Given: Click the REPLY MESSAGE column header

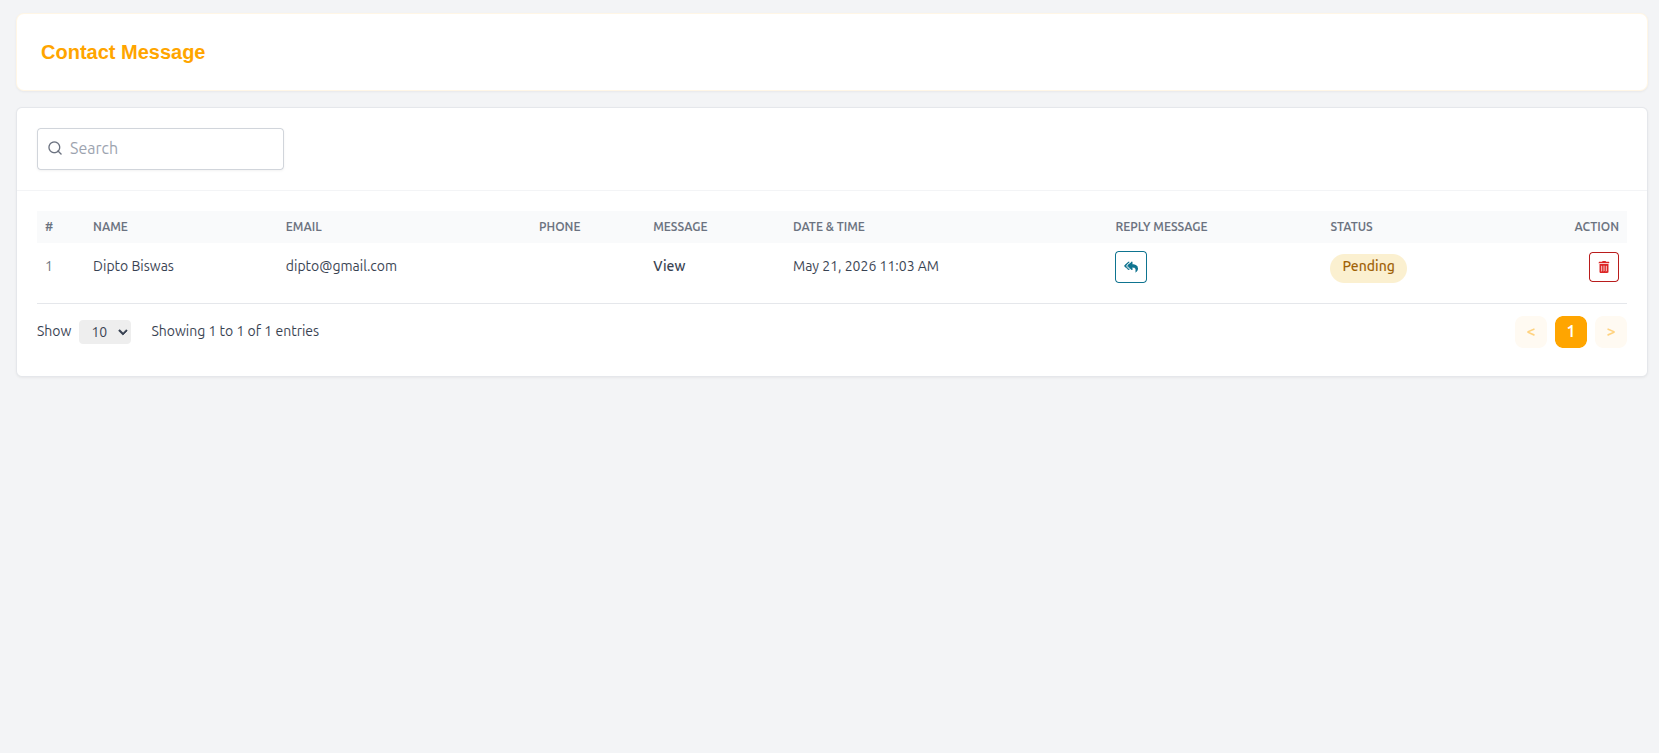Looking at the screenshot, I should 1162,227.
